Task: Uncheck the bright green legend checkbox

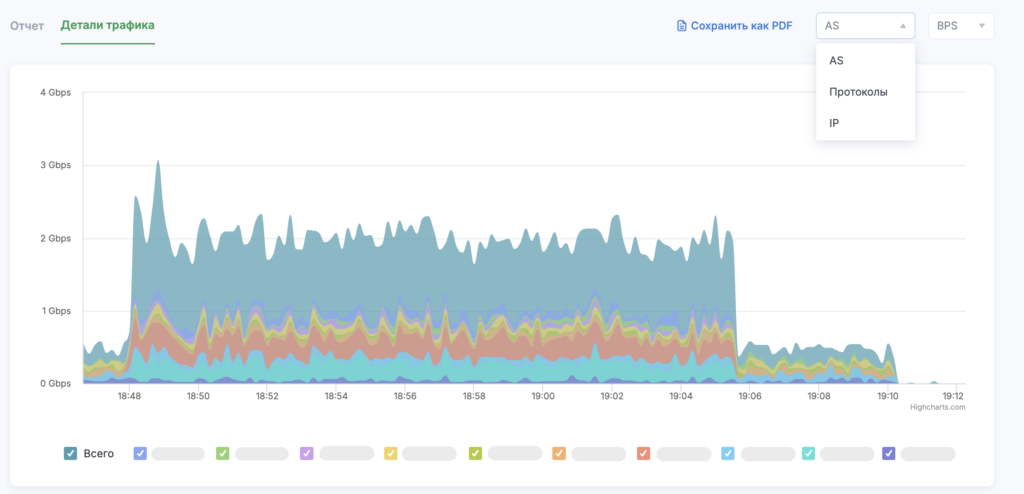Action: click(x=223, y=453)
